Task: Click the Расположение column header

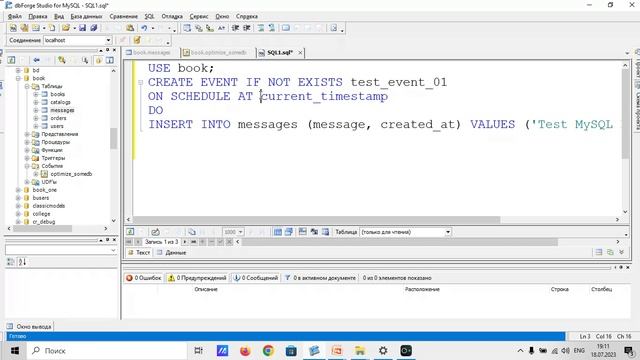Action: coord(422,289)
